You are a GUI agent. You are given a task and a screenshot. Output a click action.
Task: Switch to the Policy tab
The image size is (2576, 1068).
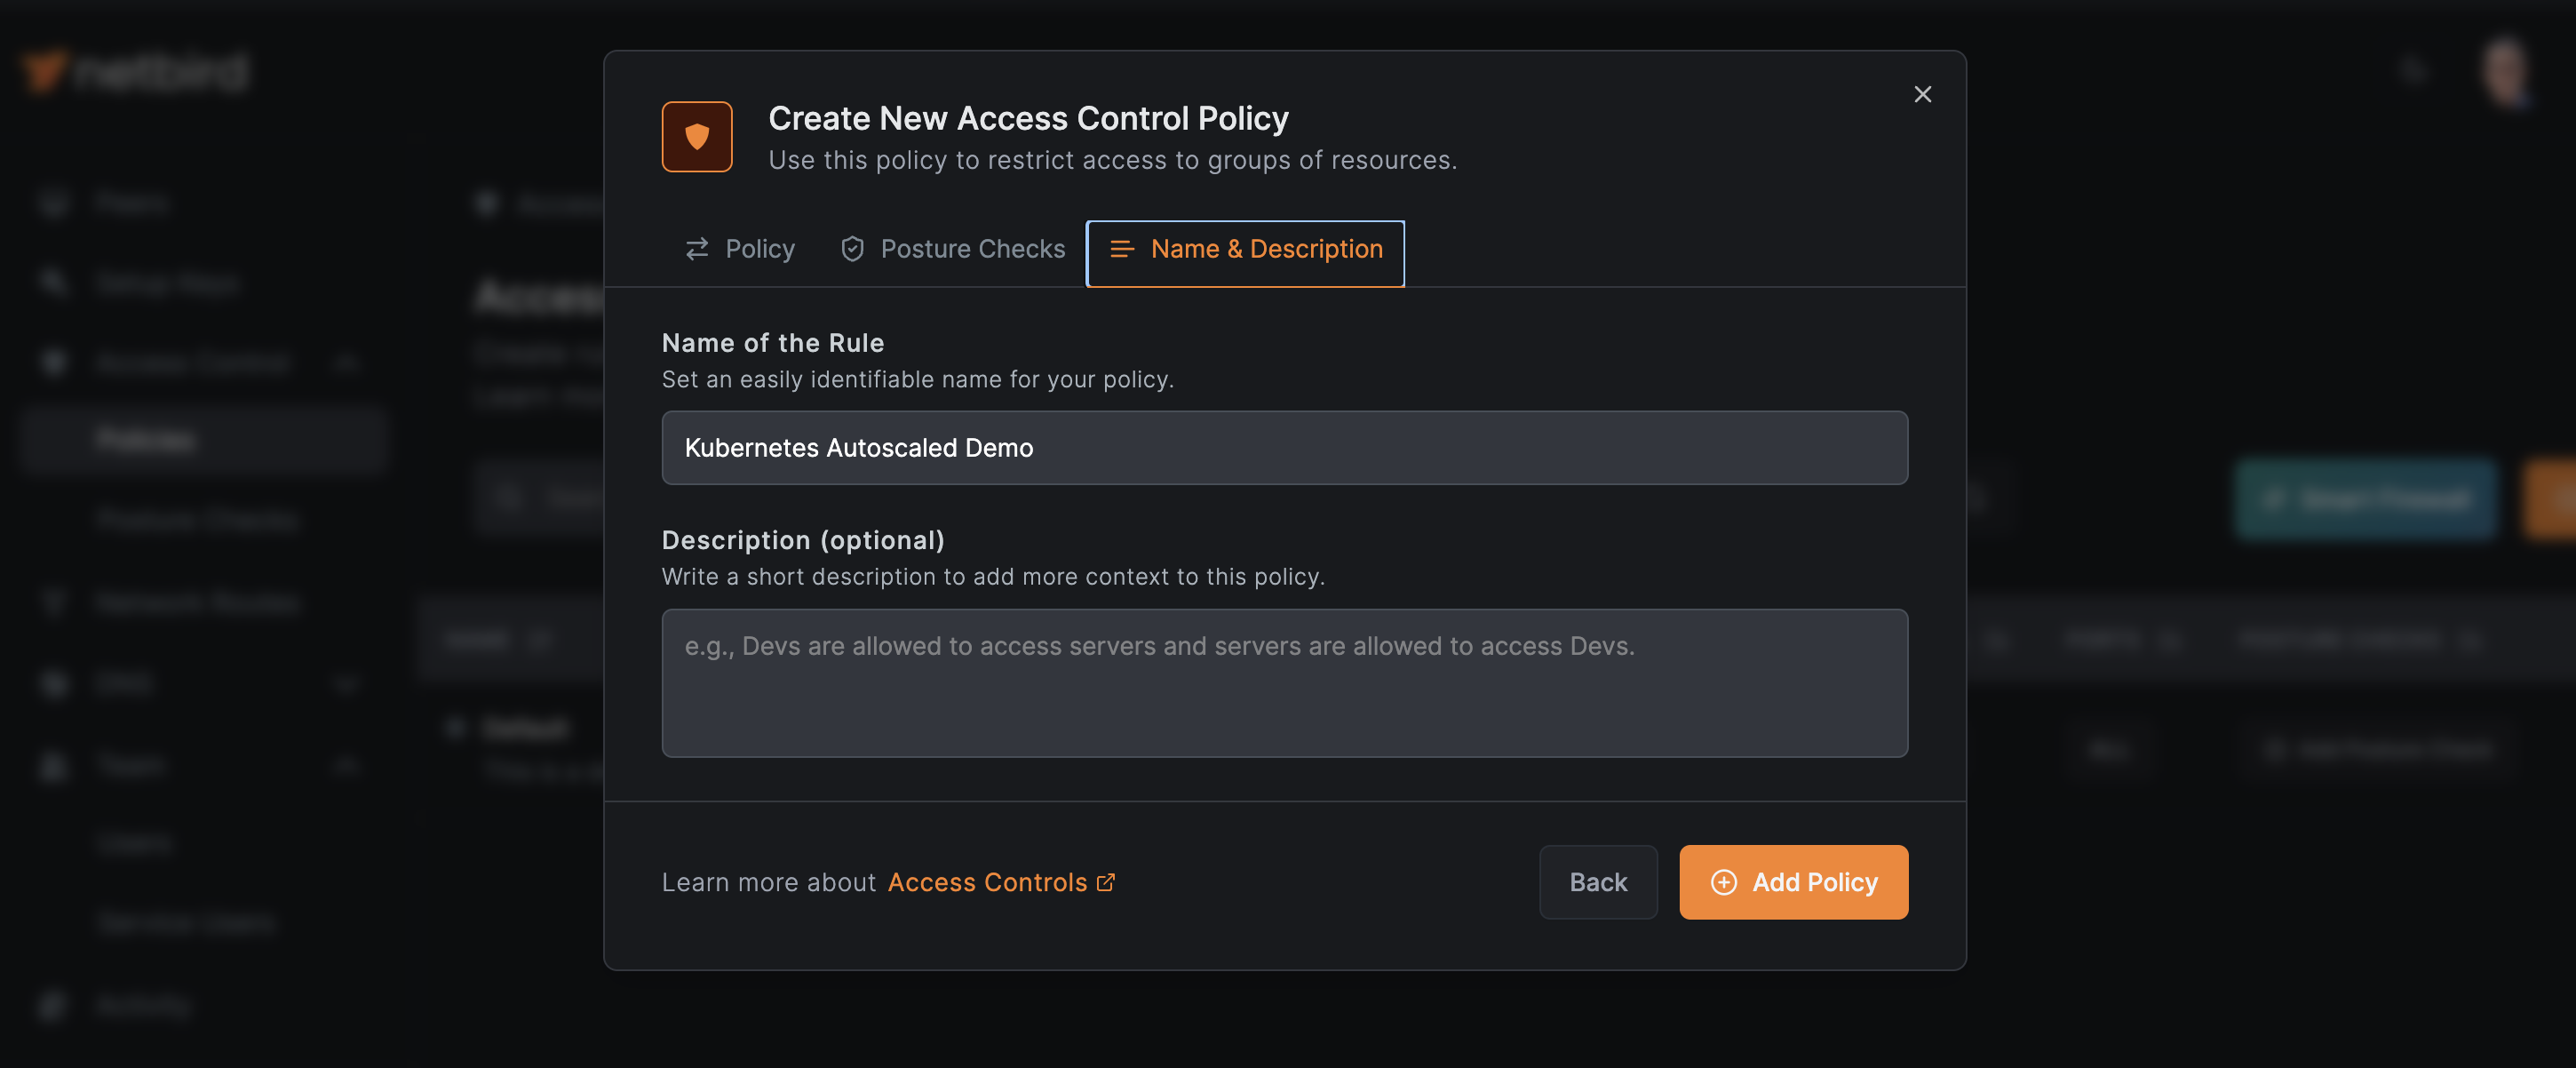740,249
